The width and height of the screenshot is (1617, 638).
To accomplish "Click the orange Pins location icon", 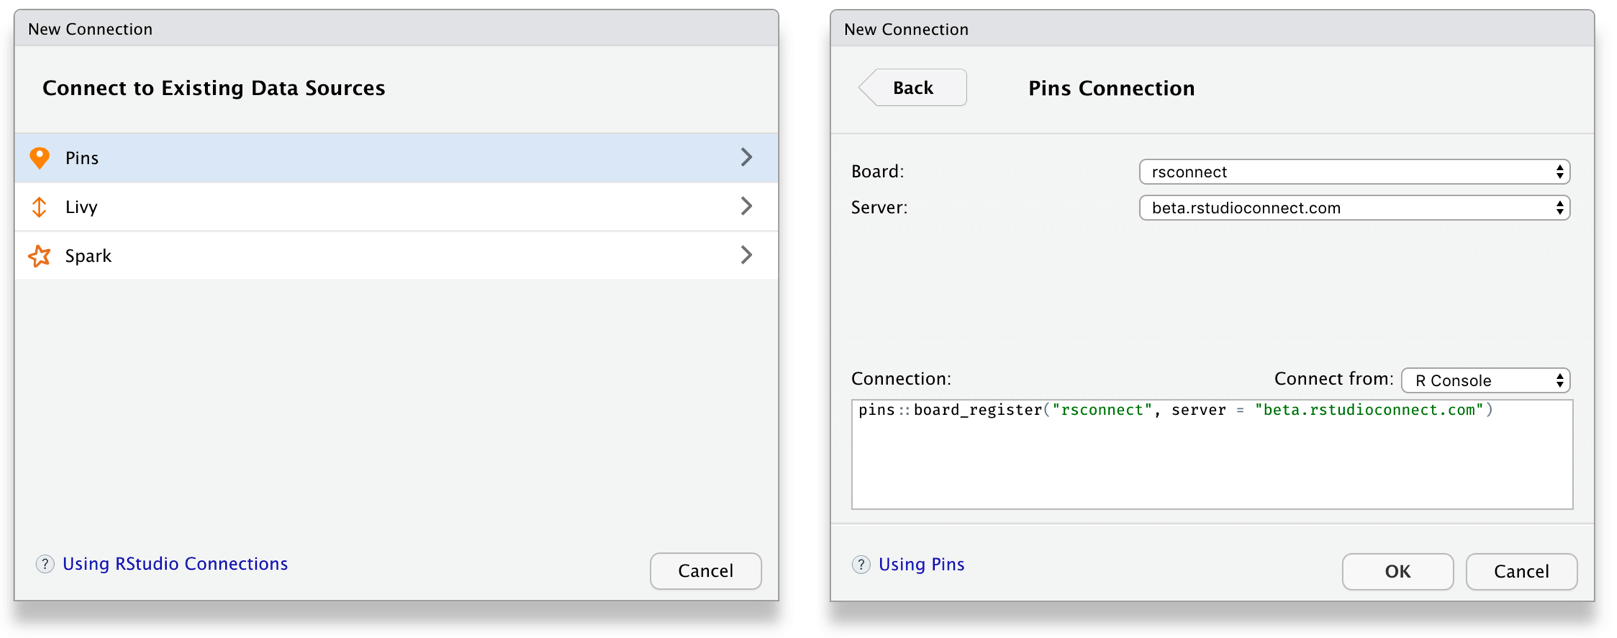I will [x=39, y=158].
